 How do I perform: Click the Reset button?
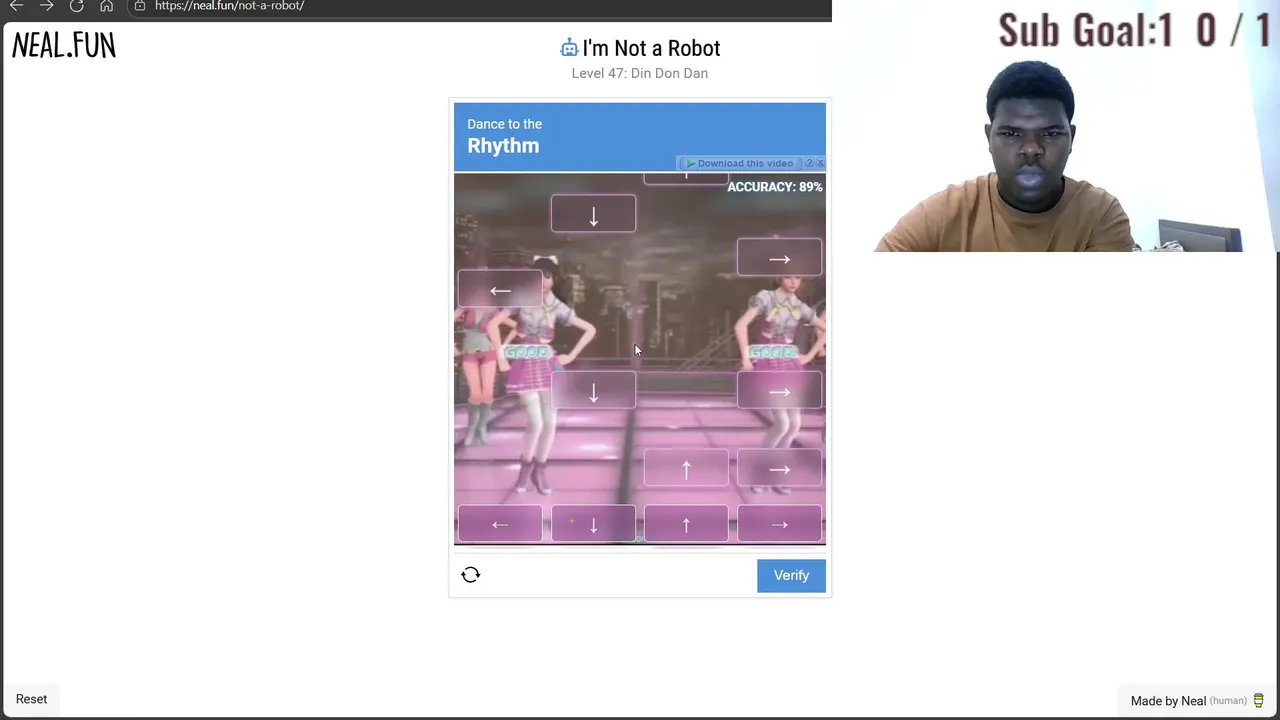[x=31, y=699]
